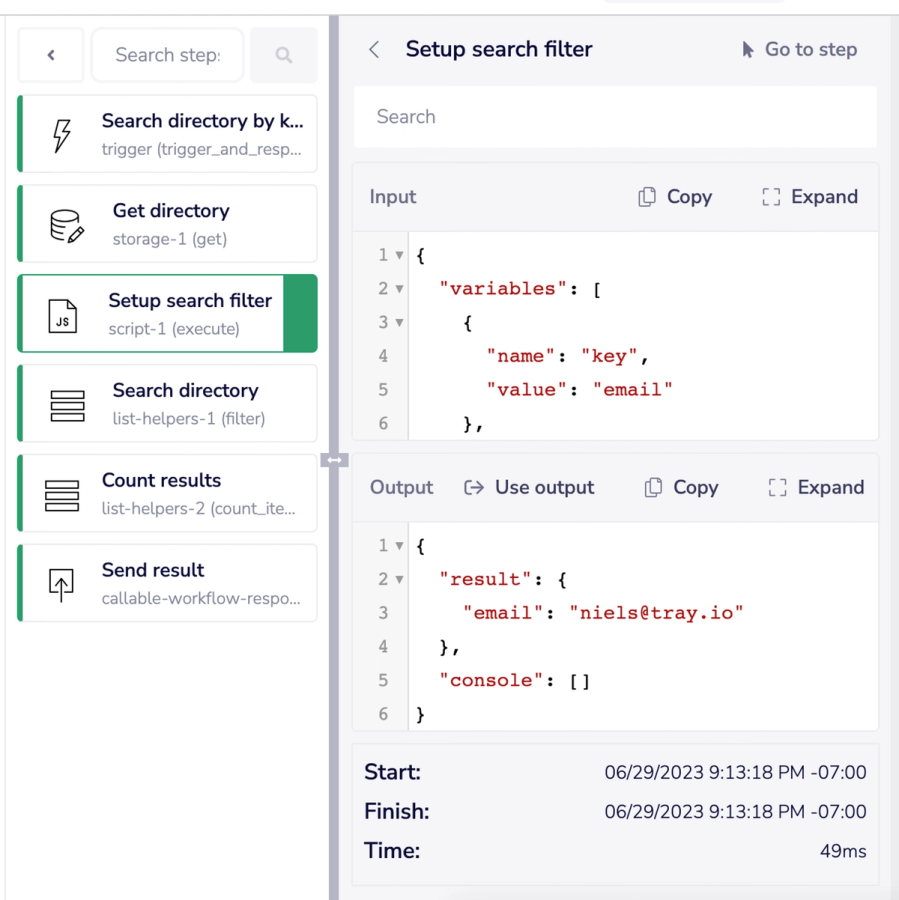Open the Search directory list-helpers-1 step
The image size is (899, 900).
[x=168, y=404]
